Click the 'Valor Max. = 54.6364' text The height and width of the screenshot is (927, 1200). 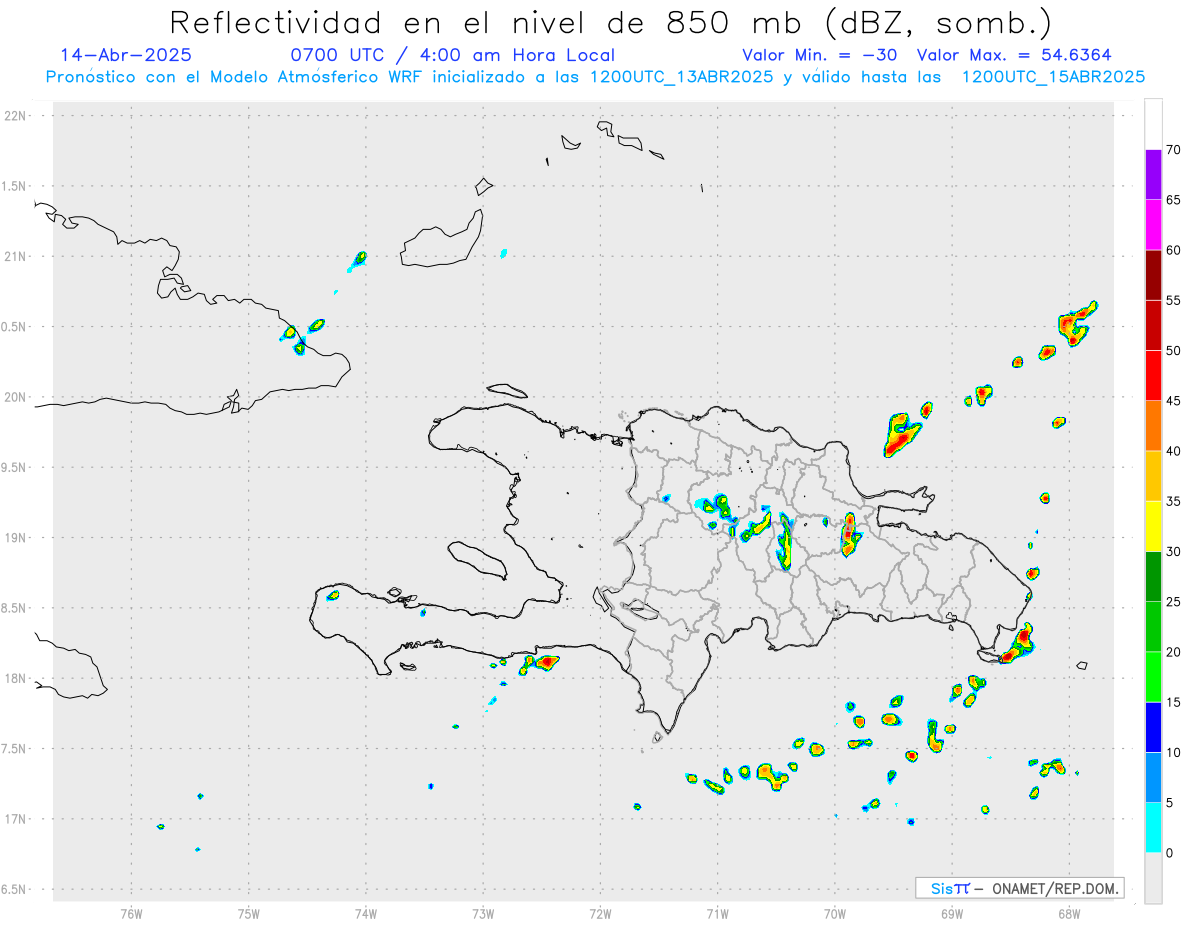coord(1014,55)
